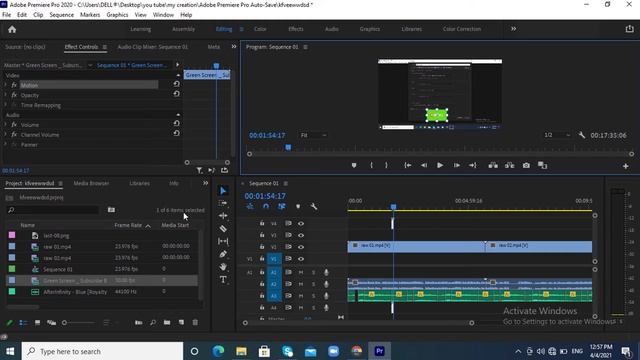Viewport: 640px width, 360px height.
Task: Click the project search field
Action: coord(53,210)
